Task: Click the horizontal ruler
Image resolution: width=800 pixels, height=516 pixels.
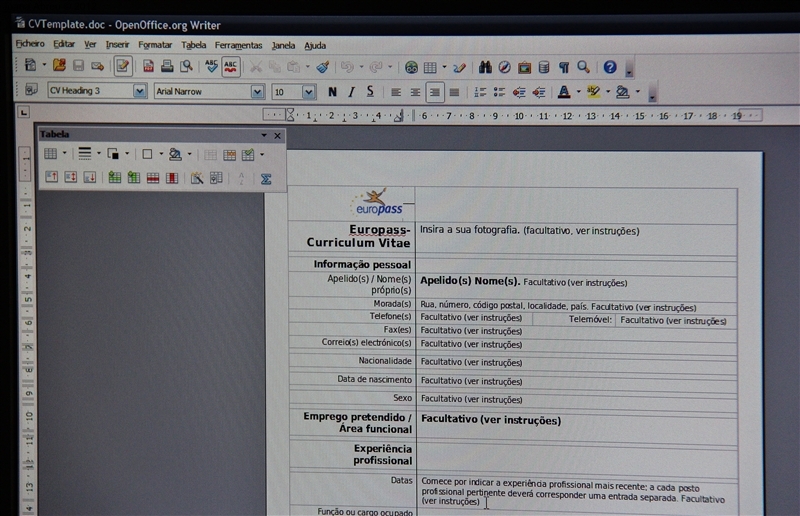Action: pyautogui.click(x=513, y=116)
